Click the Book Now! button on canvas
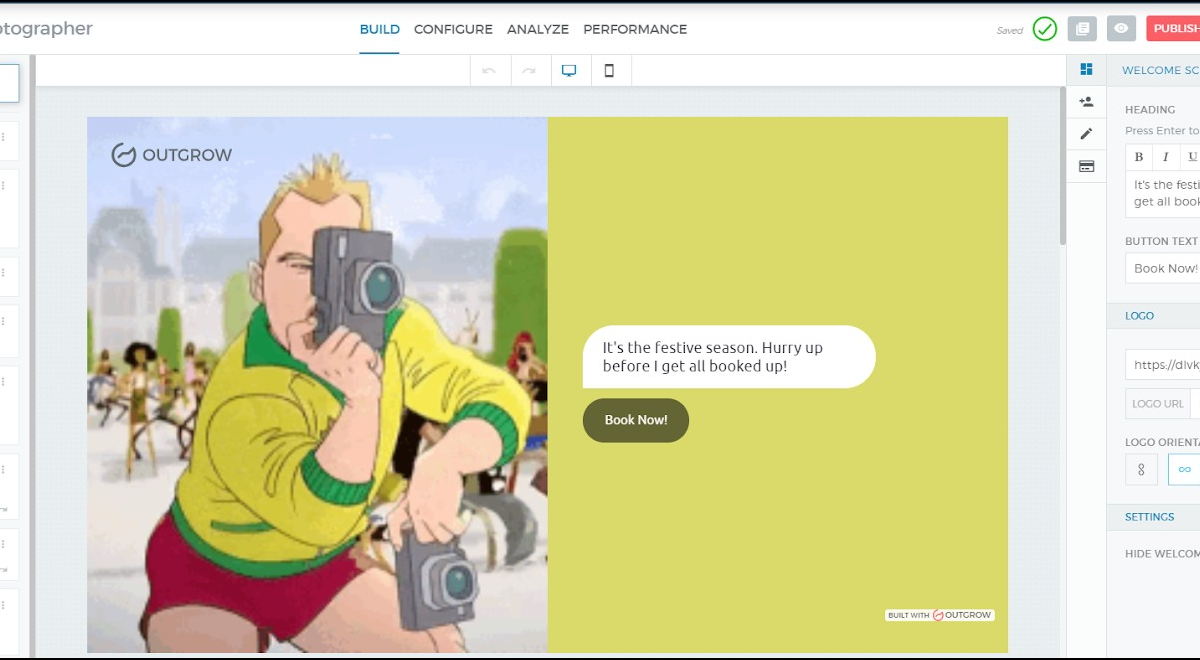This screenshot has width=1200, height=660. (635, 420)
